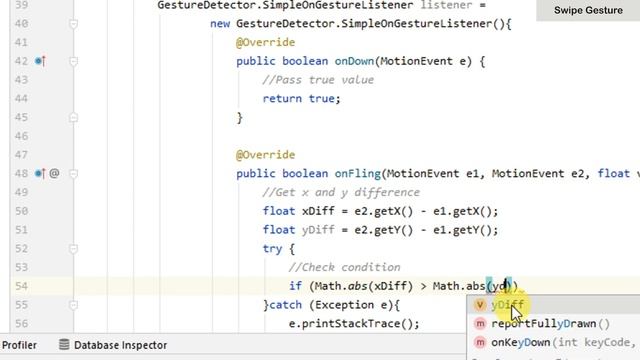Collapse the onFling method fold at line 48

coord(73,174)
